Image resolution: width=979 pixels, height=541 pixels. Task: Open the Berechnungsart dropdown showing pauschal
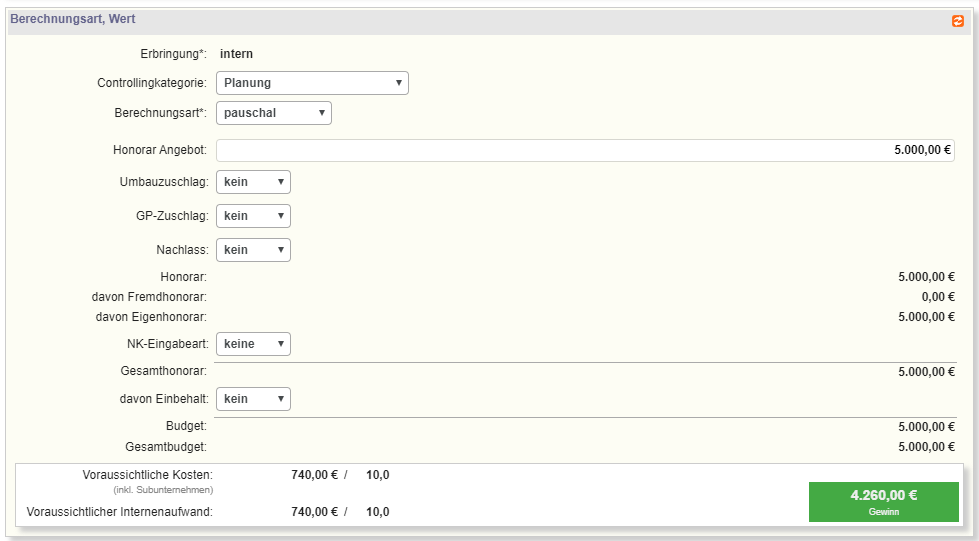click(x=273, y=113)
